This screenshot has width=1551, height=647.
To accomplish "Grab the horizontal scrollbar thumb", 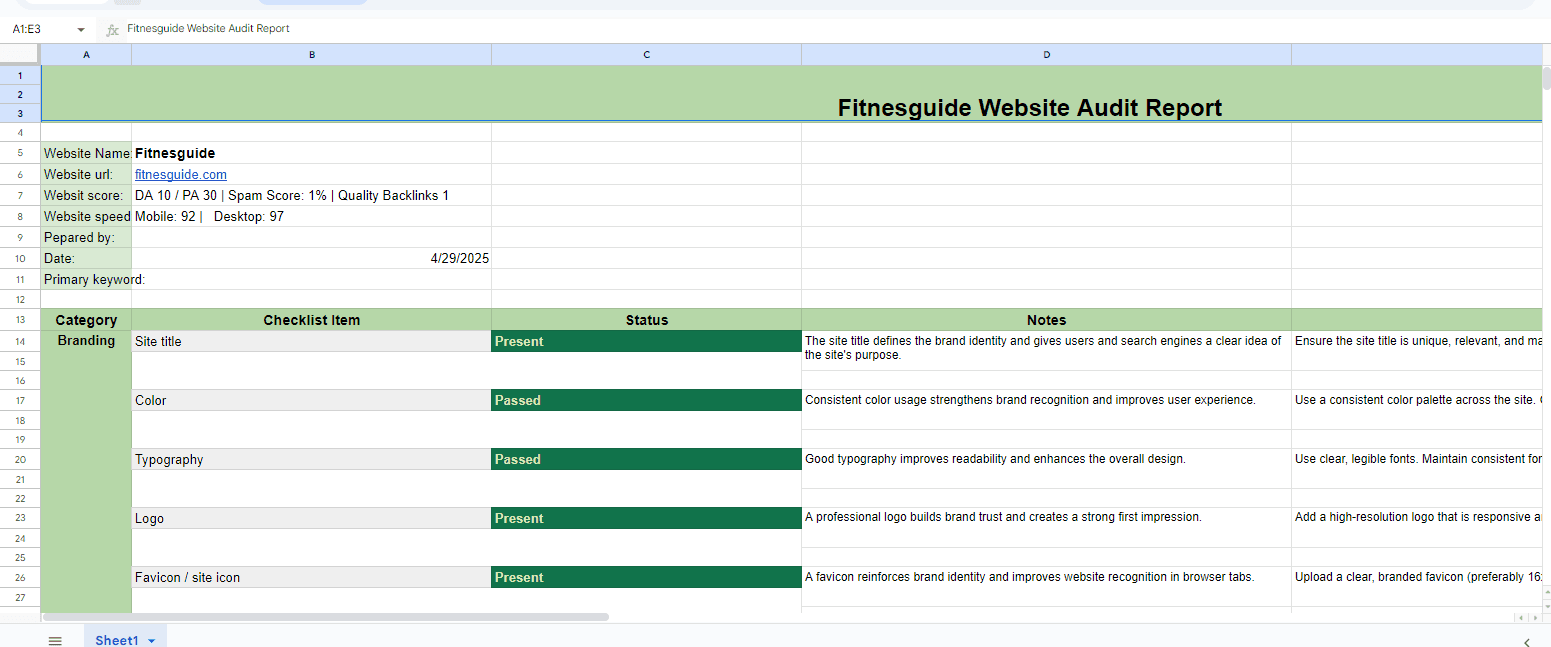I will (x=326, y=617).
